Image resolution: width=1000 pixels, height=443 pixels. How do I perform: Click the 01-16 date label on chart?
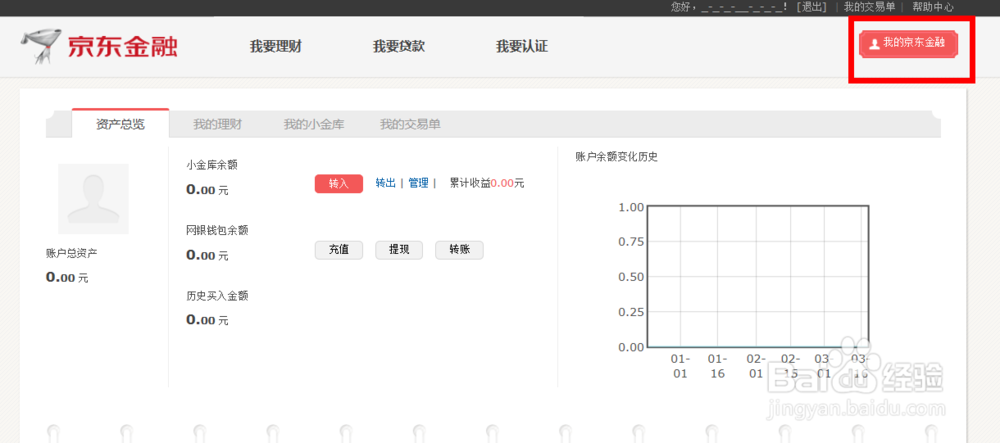(x=717, y=367)
